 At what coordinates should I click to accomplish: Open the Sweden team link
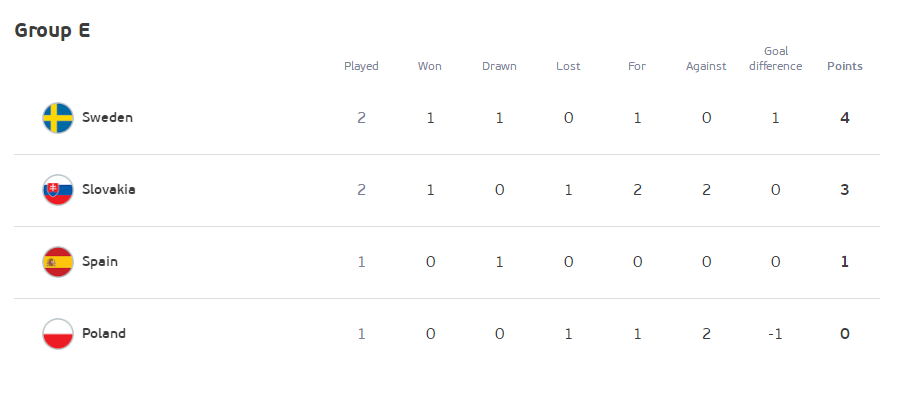tap(107, 118)
